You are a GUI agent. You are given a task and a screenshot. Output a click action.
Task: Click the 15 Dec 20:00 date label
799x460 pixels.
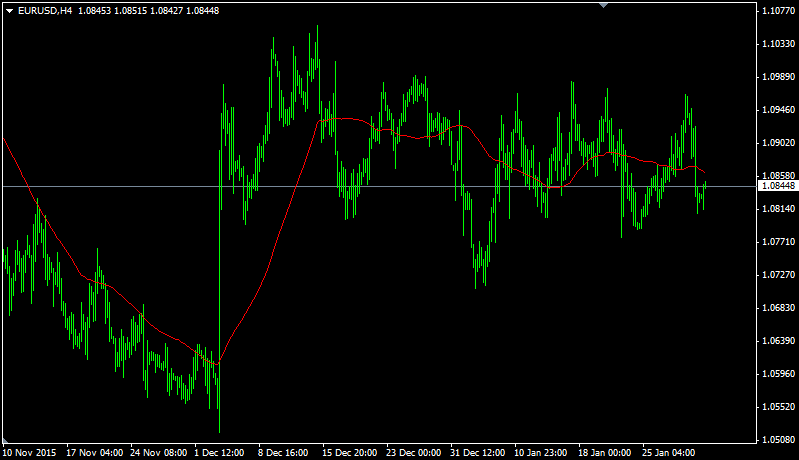pos(350,452)
